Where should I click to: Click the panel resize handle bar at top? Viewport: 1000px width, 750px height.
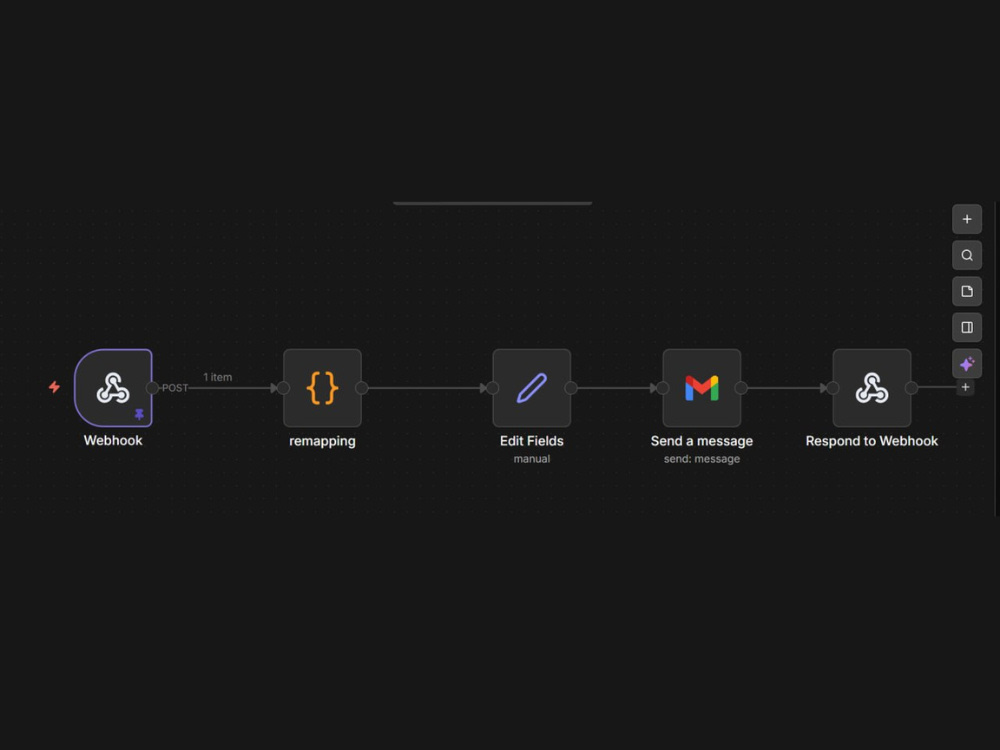[492, 203]
